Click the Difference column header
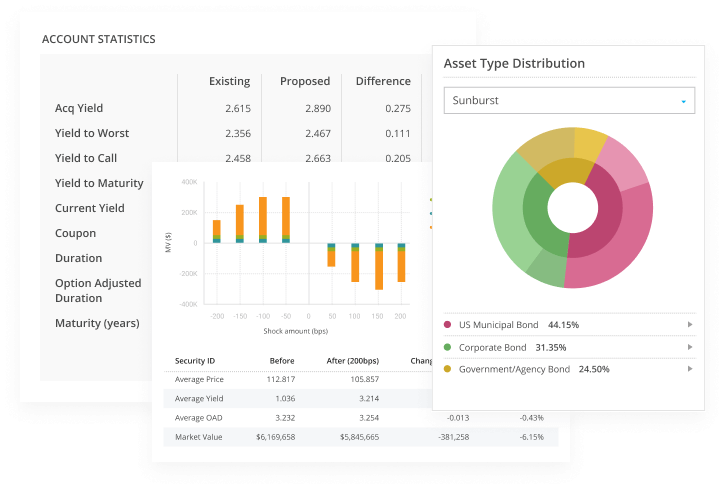This screenshot has width=726, height=490. pyautogui.click(x=383, y=81)
